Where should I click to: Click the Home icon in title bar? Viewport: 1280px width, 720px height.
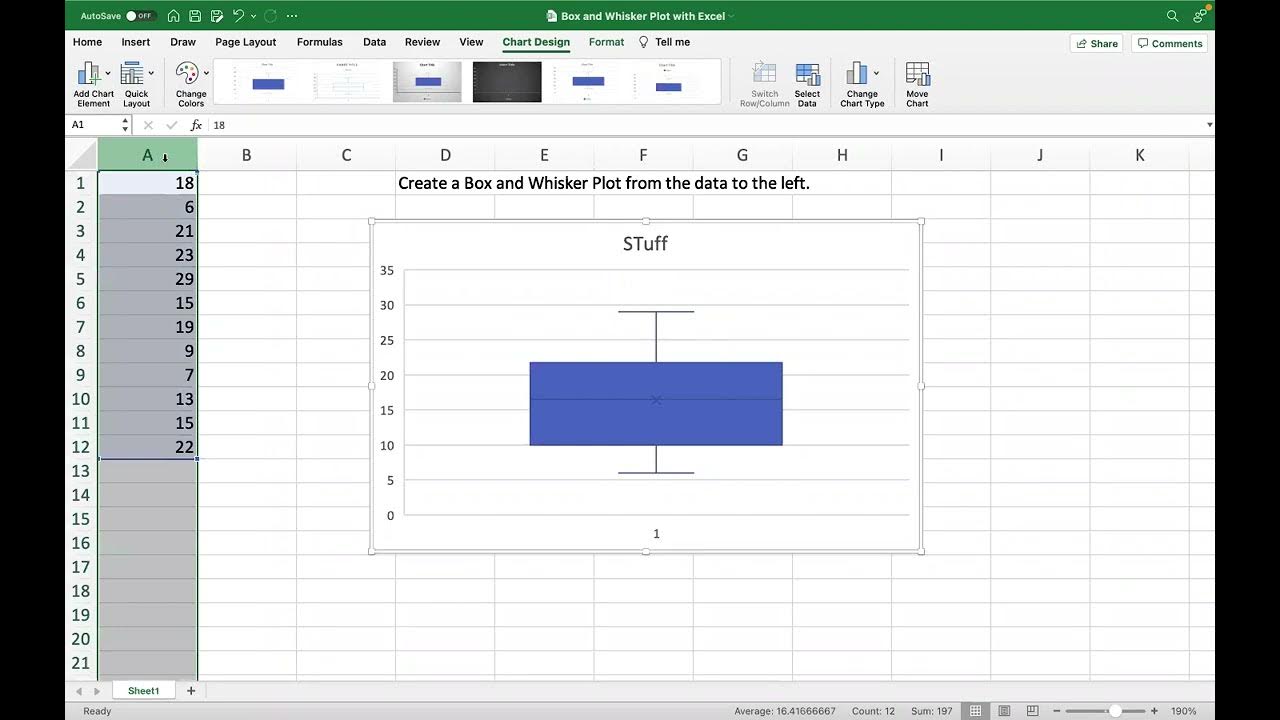click(174, 16)
